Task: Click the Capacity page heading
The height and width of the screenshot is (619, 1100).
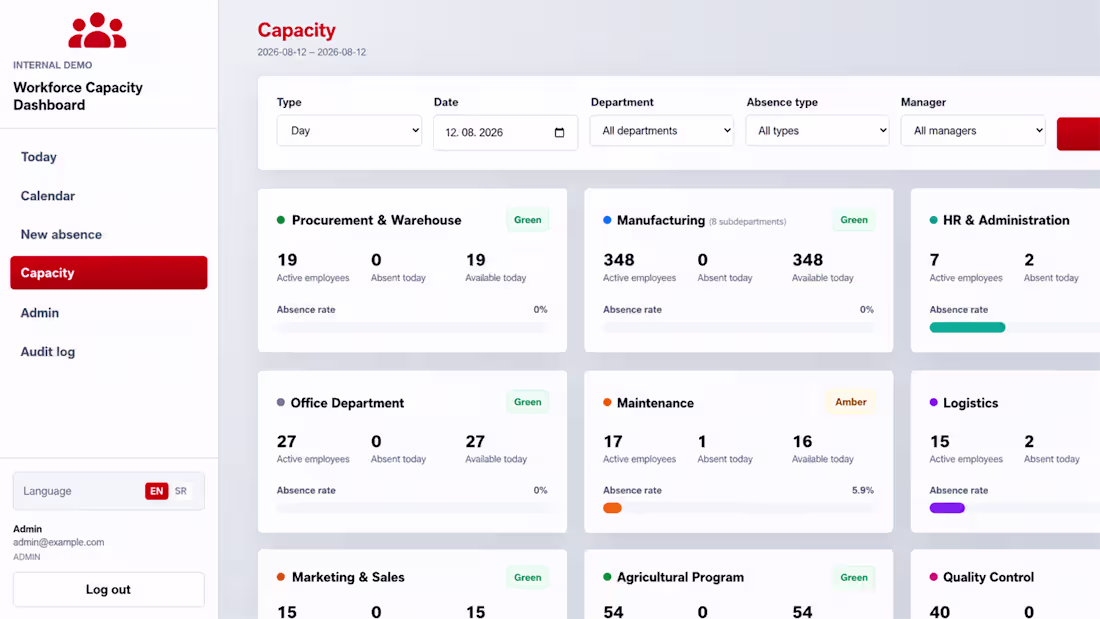Action: (x=297, y=30)
